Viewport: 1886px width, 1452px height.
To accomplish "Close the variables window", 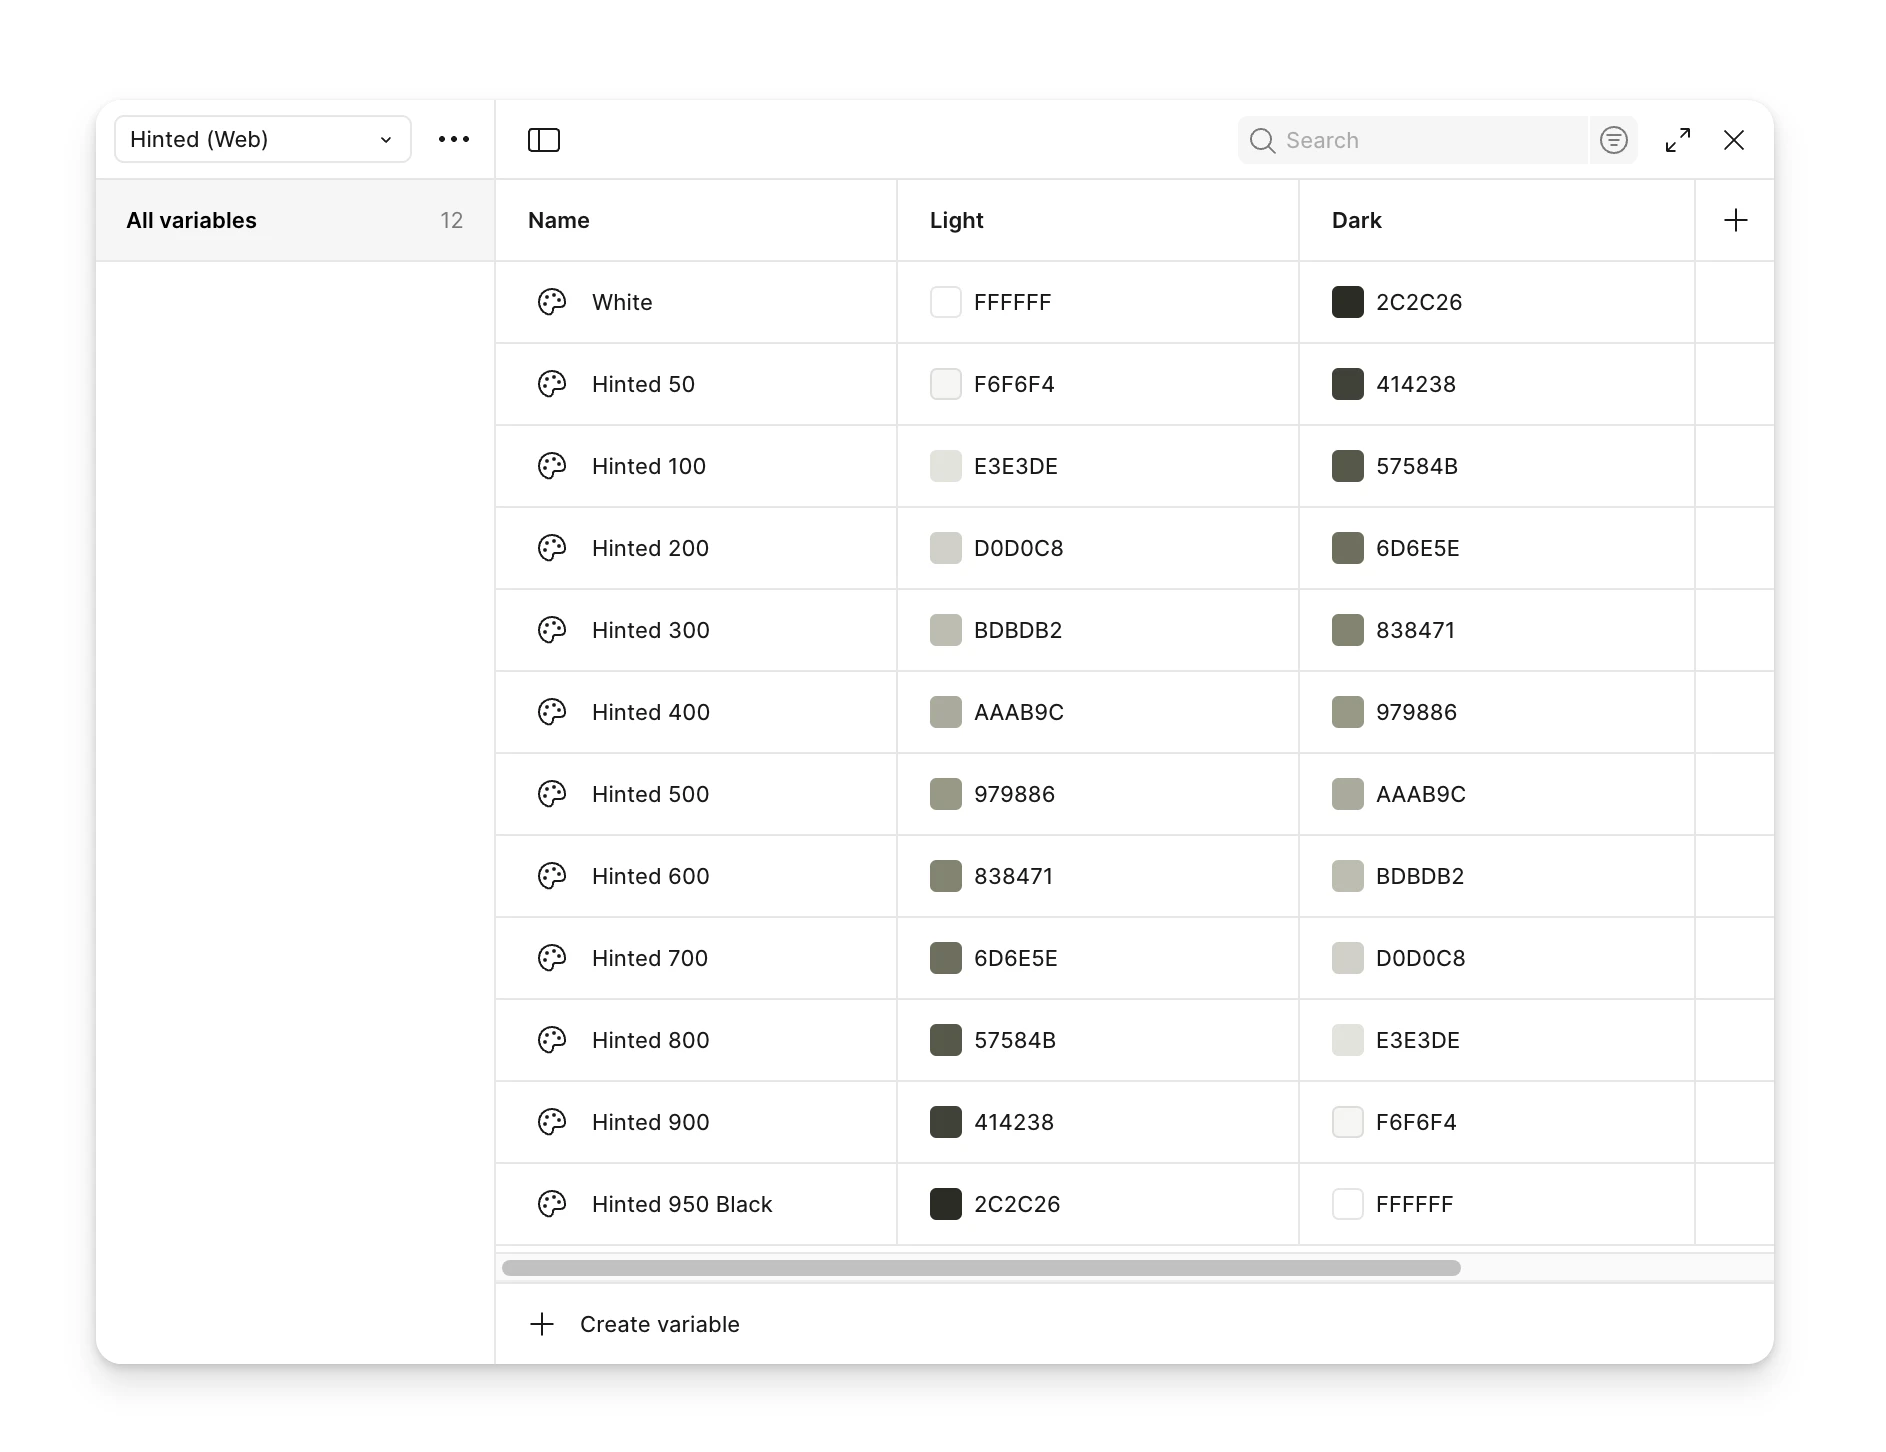I will click(1734, 140).
